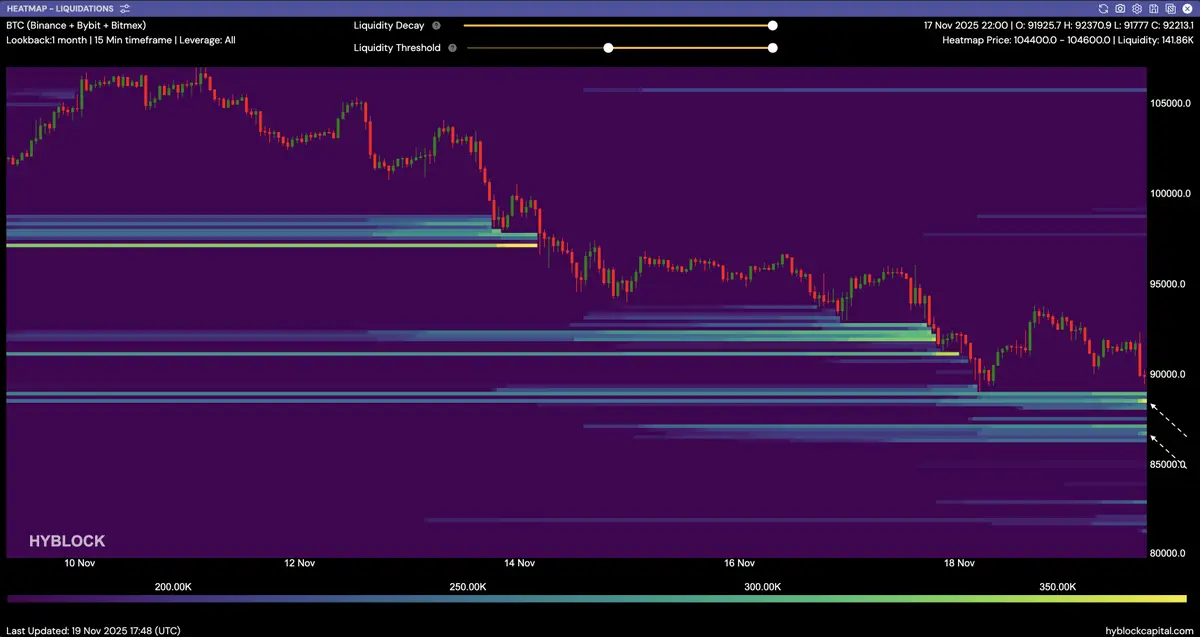
Task: Click the Liquidity Decay label
Action: tap(389, 26)
